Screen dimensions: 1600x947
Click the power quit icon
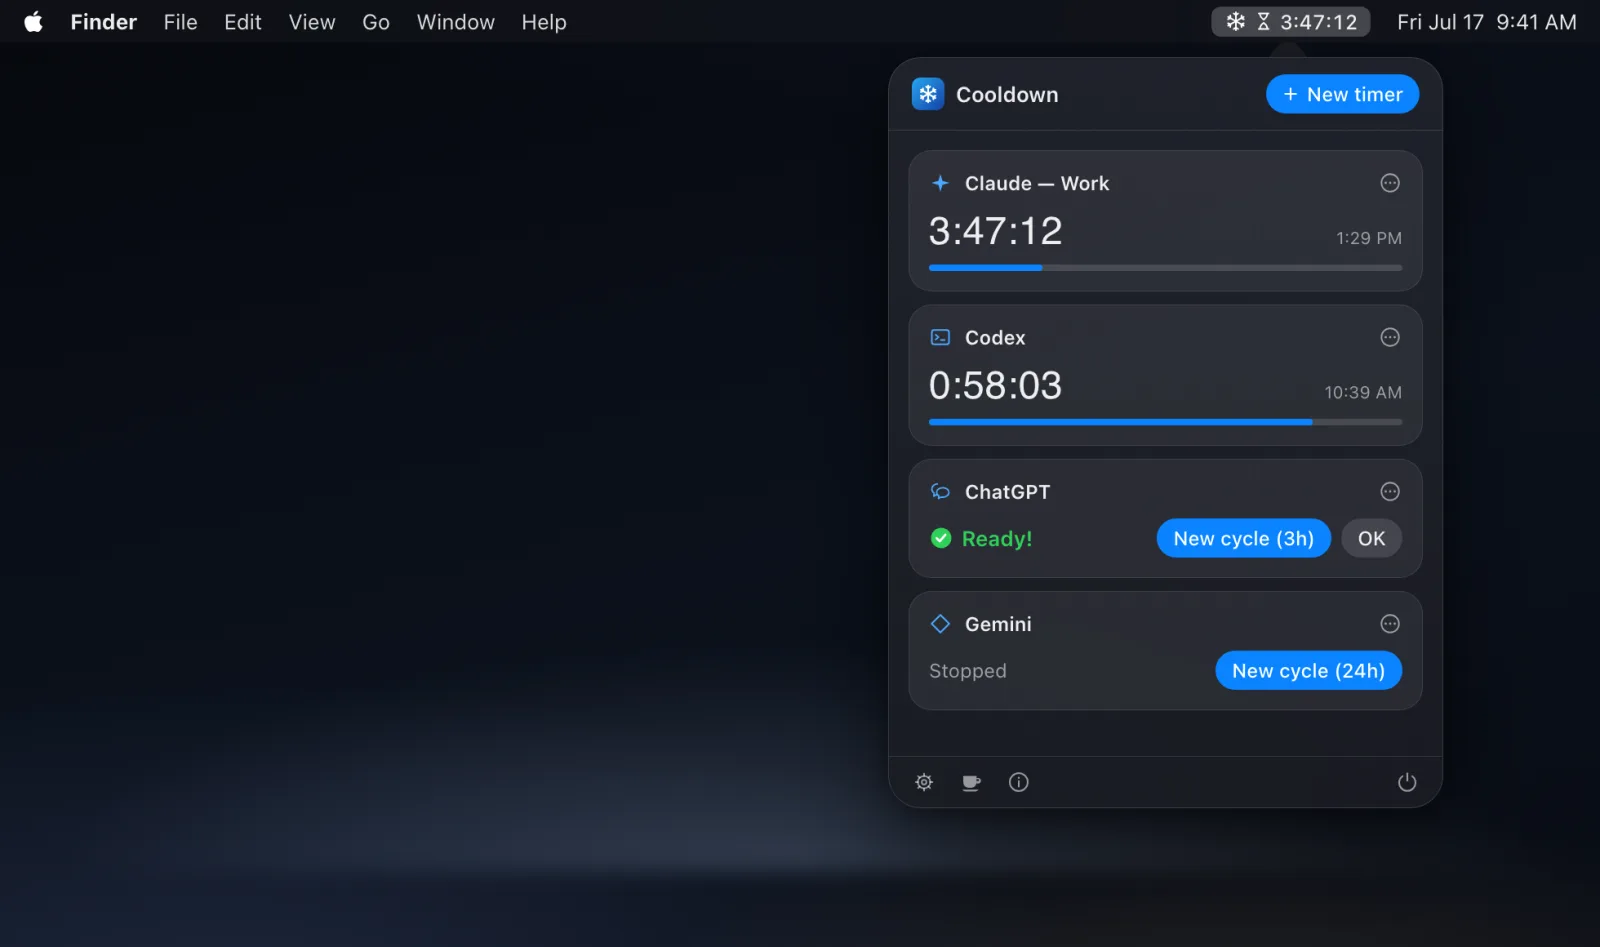[1406, 782]
